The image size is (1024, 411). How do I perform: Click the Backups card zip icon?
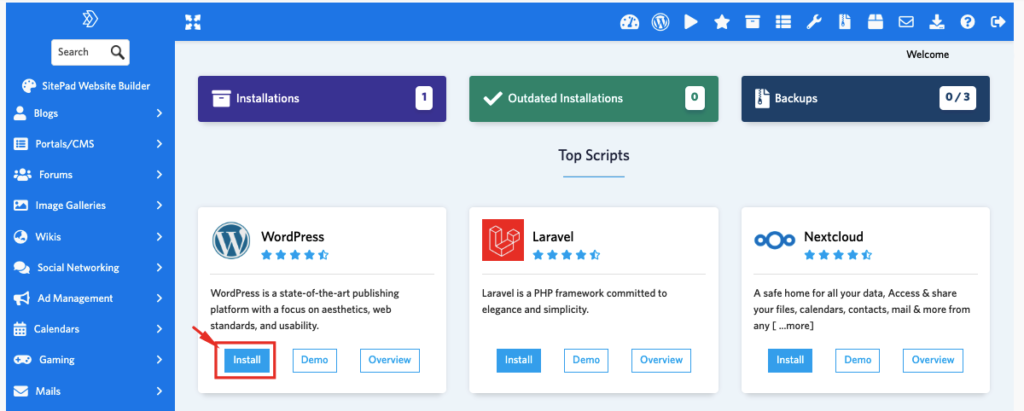[x=763, y=99]
